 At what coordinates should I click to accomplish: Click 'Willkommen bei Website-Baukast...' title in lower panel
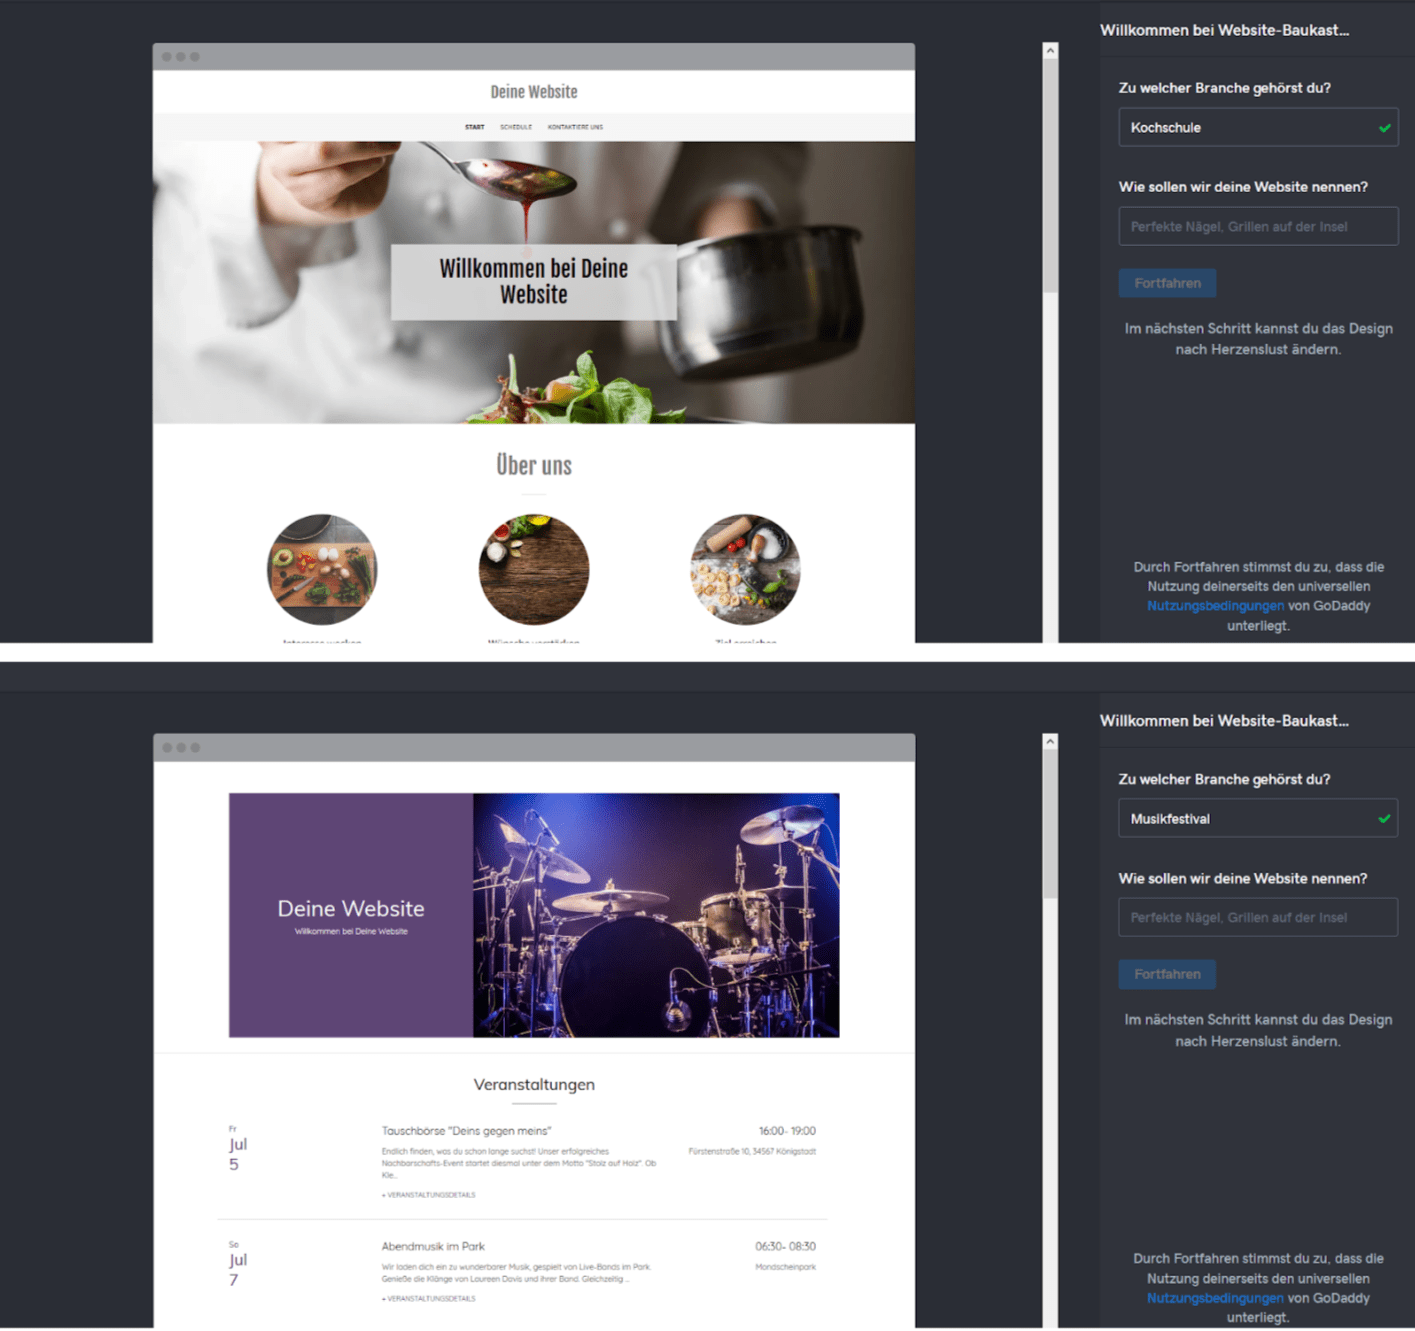coord(1224,721)
